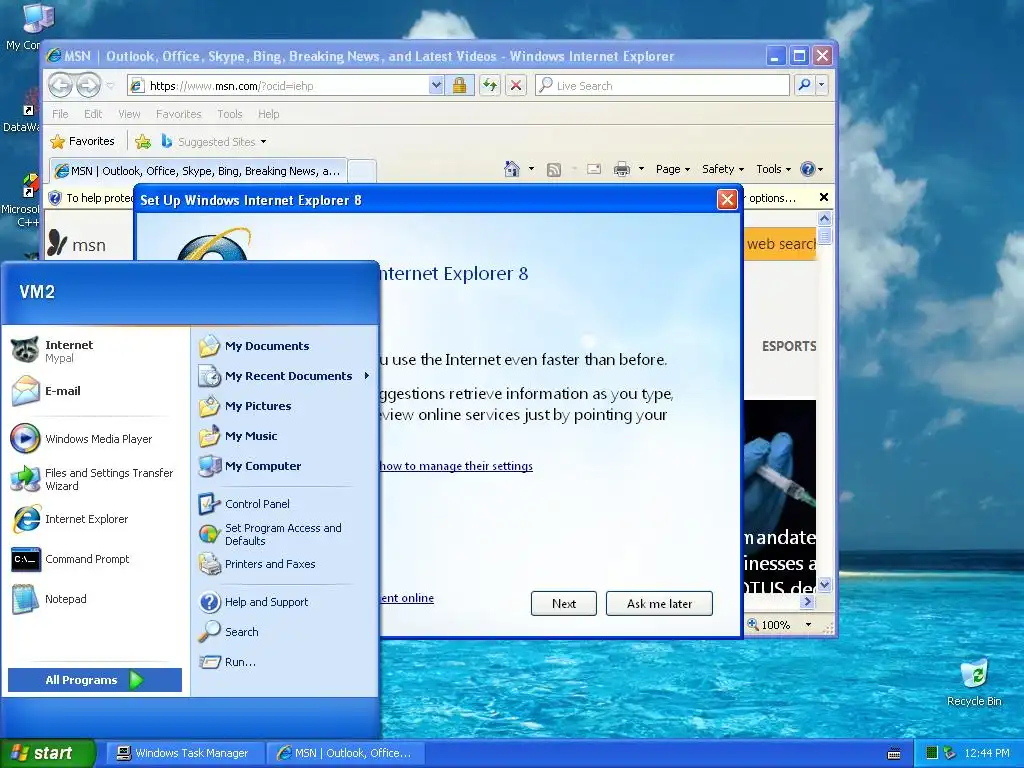The height and width of the screenshot is (768, 1024).
Task: Click the Forward arrow in Internet Explorer
Action: (x=89, y=85)
